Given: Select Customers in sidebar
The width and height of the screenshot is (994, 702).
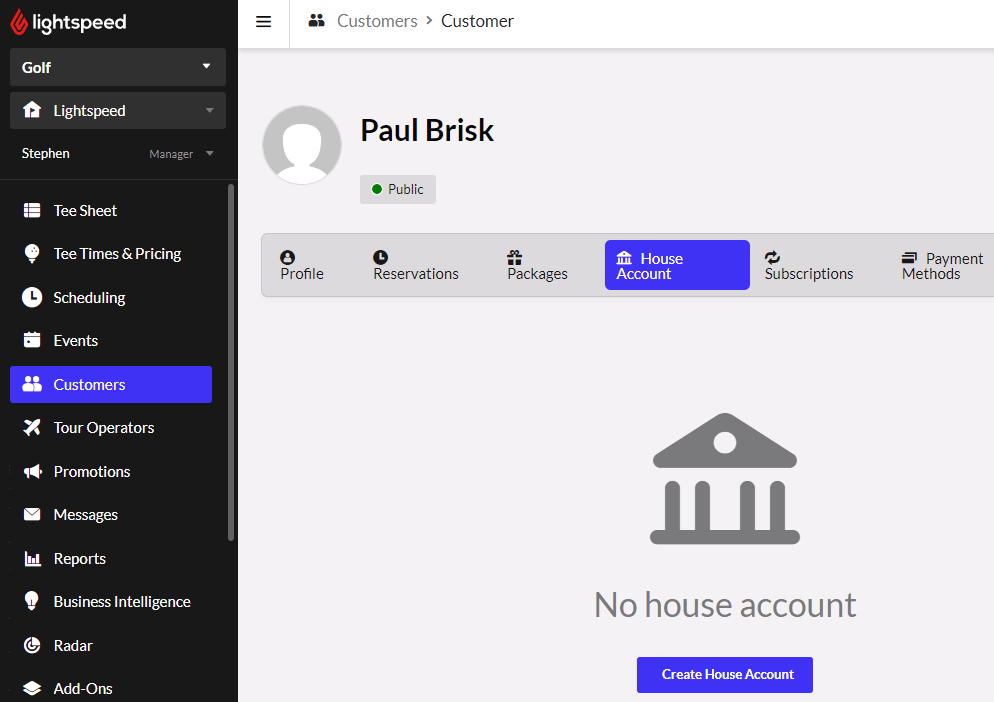Looking at the screenshot, I should (111, 384).
